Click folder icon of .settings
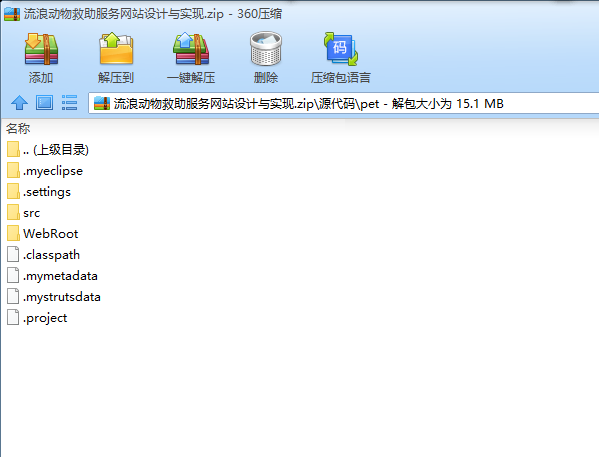Viewport: 599px width, 457px height. pyautogui.click(x=13, y=191)
